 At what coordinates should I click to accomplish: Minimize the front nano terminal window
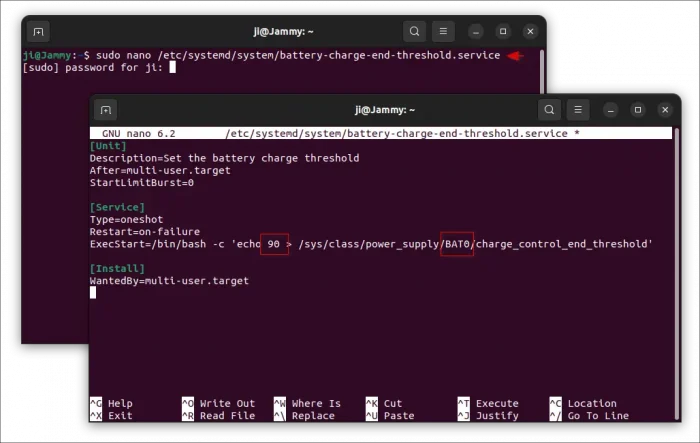click(x=610, y=110)
